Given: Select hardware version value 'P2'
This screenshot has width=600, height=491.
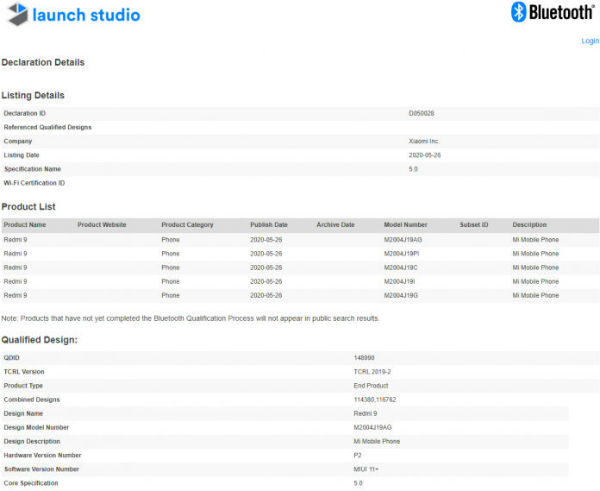Looking at the screenshot, I should [x=357, y=455].
